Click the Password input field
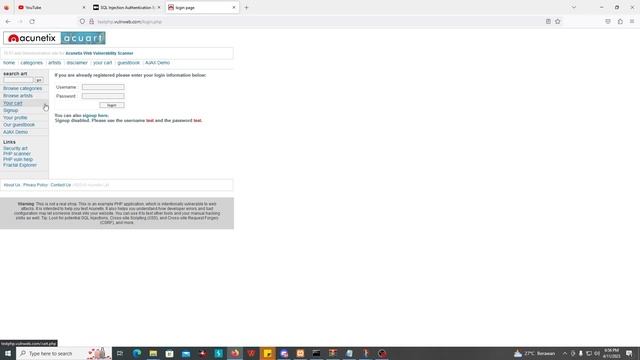Image resolution: width=640 pixels, height=360 pixels. (x=103, y=96)
